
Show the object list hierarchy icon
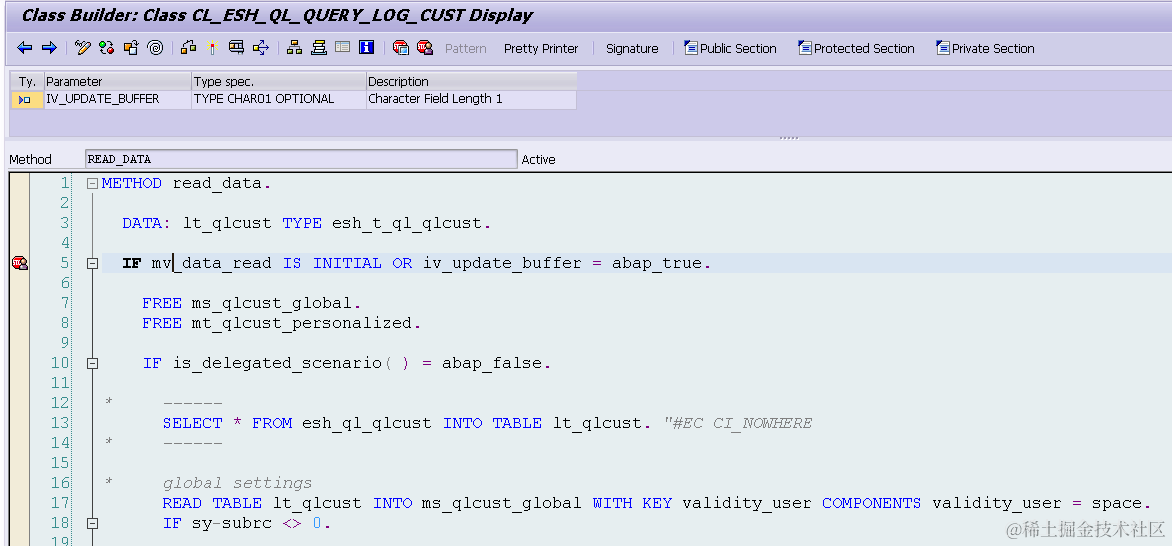click(x=295, y=48)
